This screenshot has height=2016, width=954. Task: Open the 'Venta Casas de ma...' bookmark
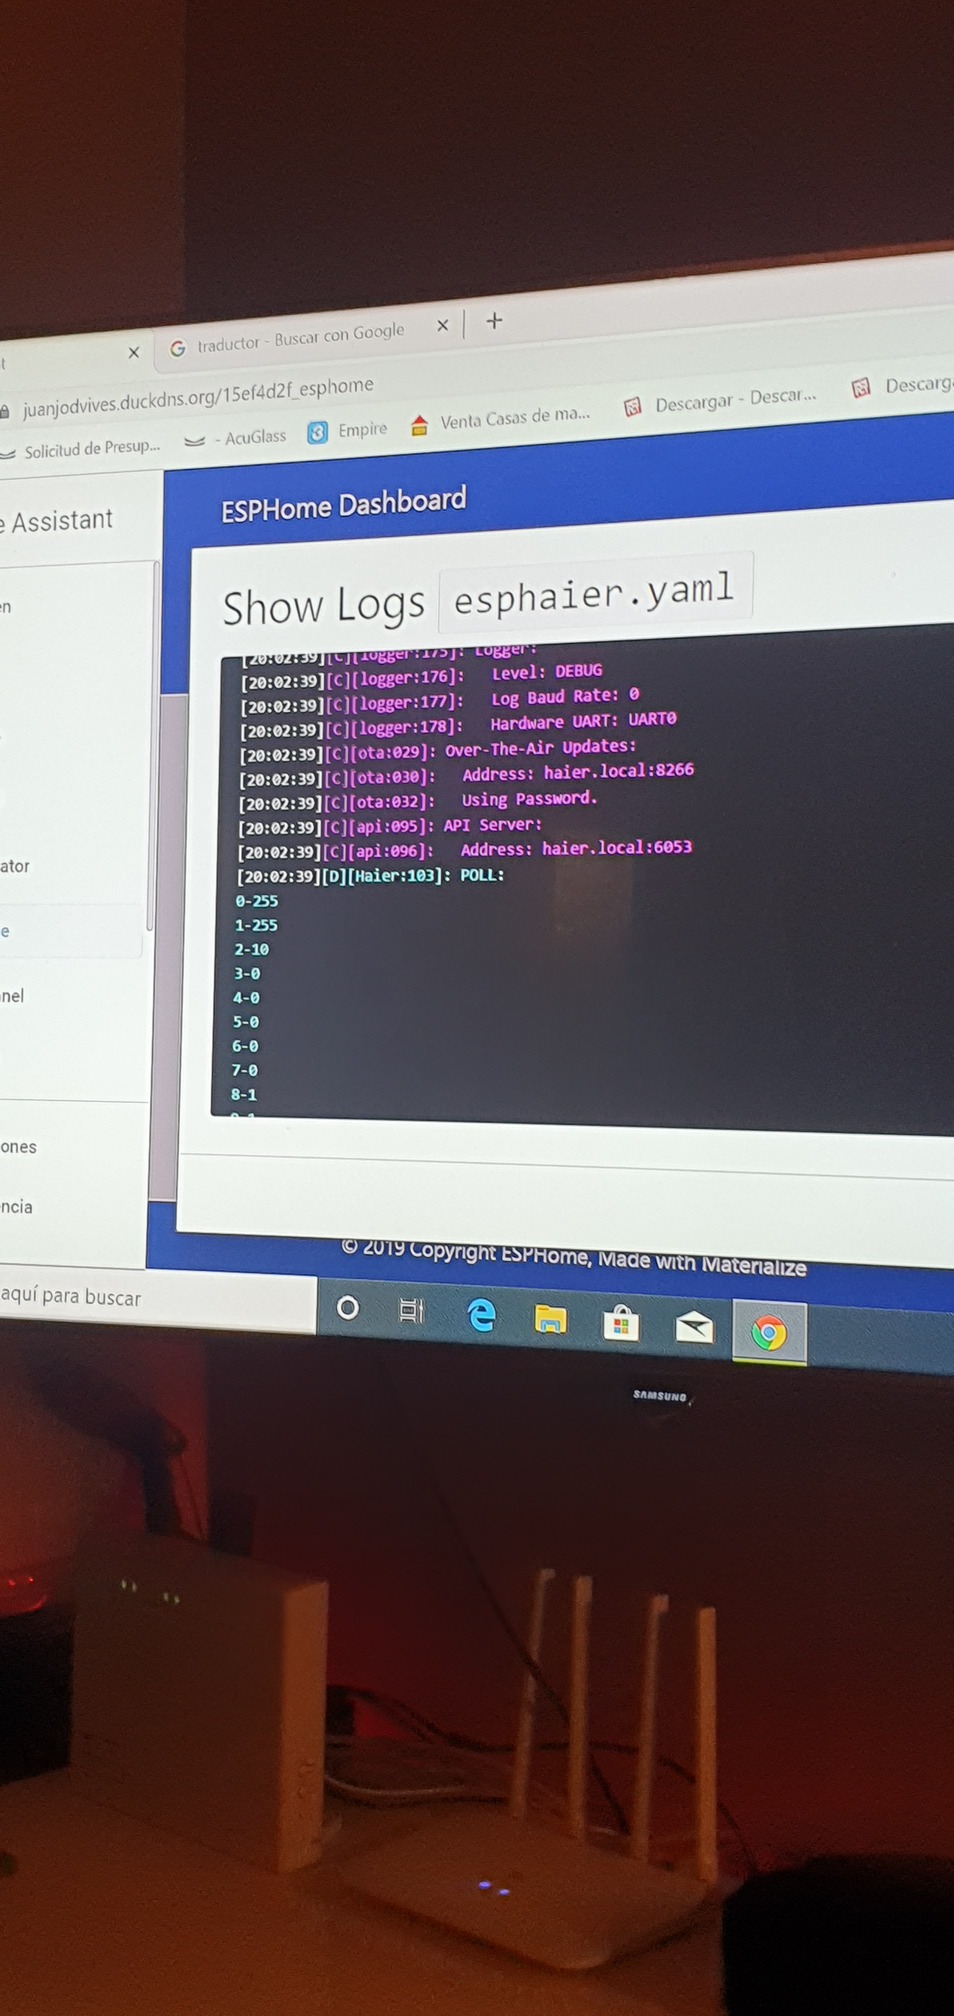501,419
